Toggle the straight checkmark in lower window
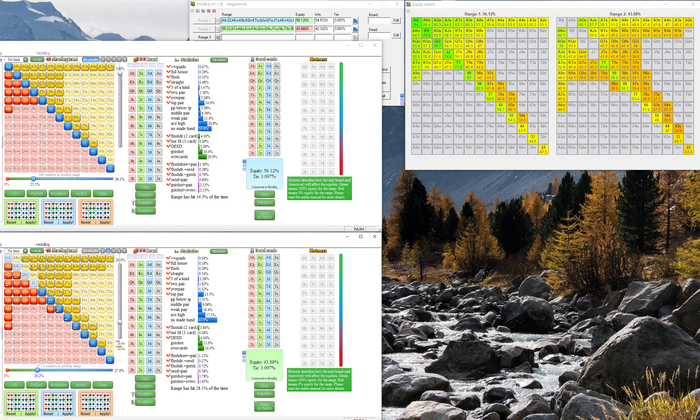The height and width of the screenshot is (420, 700). [168, 274]
